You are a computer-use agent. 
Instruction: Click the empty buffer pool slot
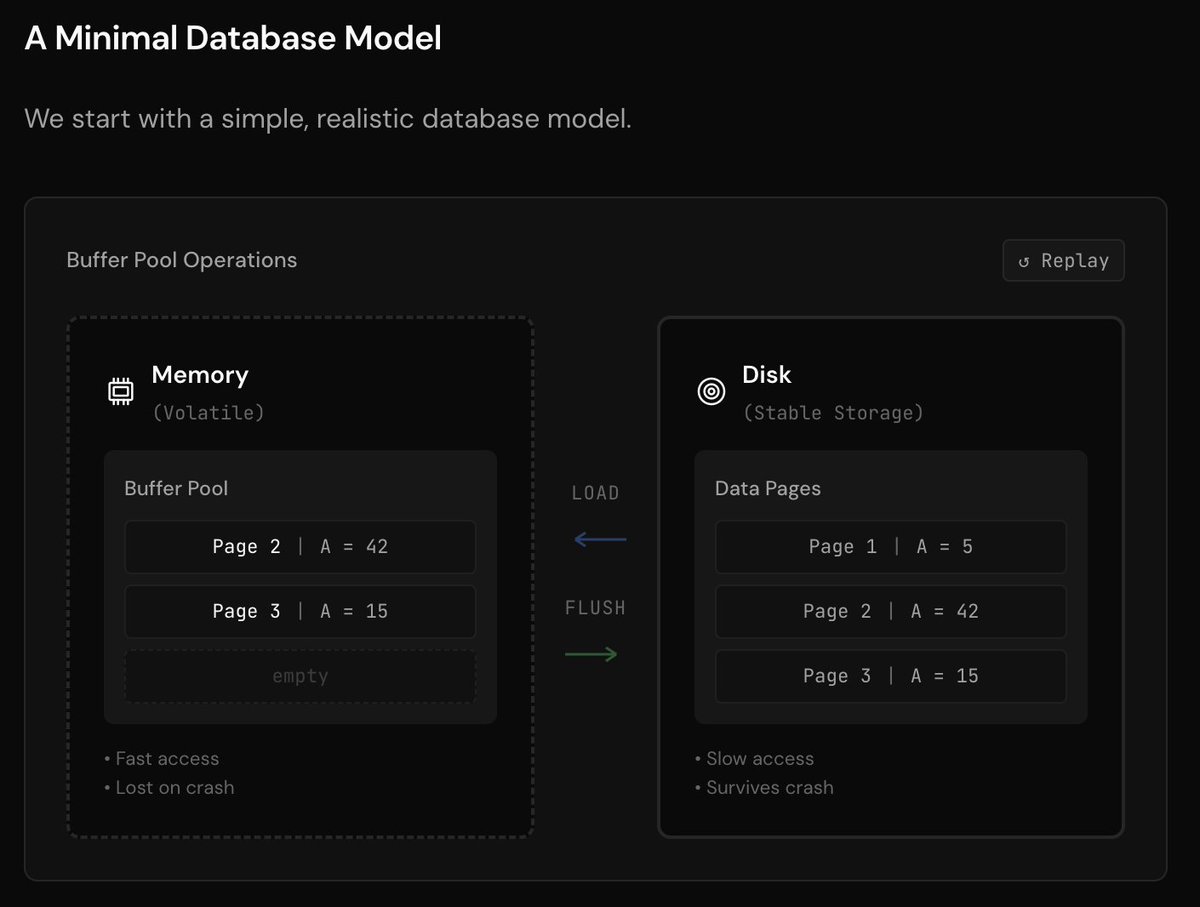(300, 676)
